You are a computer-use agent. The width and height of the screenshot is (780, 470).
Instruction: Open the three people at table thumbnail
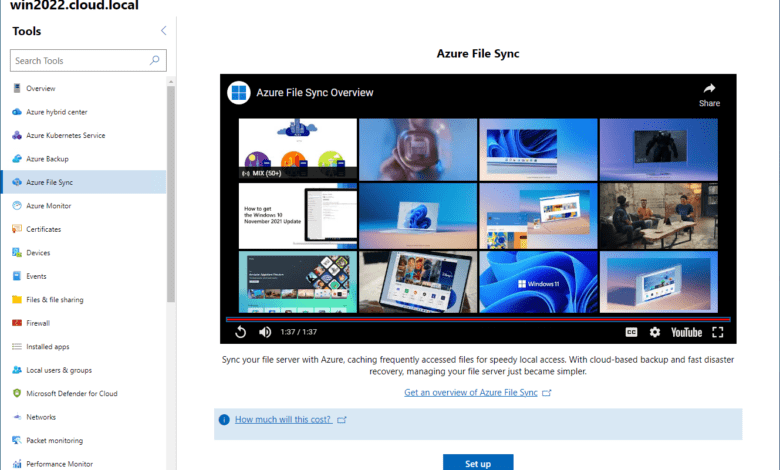tap(659, 216)
